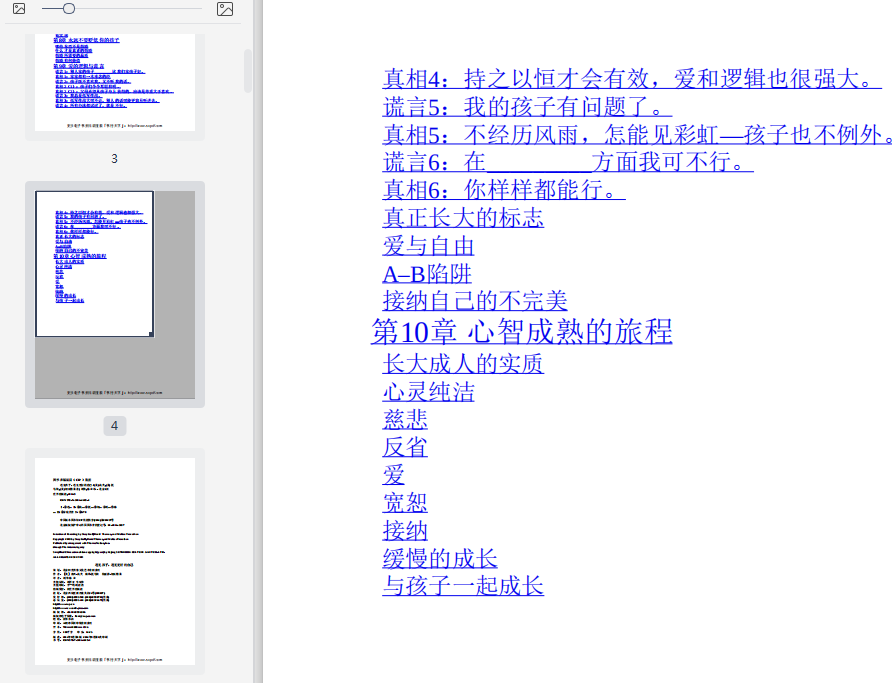Go to 爱与自由 section
Image resolution: width=892 pixels, height=683 pixels.
click(428, 246)
